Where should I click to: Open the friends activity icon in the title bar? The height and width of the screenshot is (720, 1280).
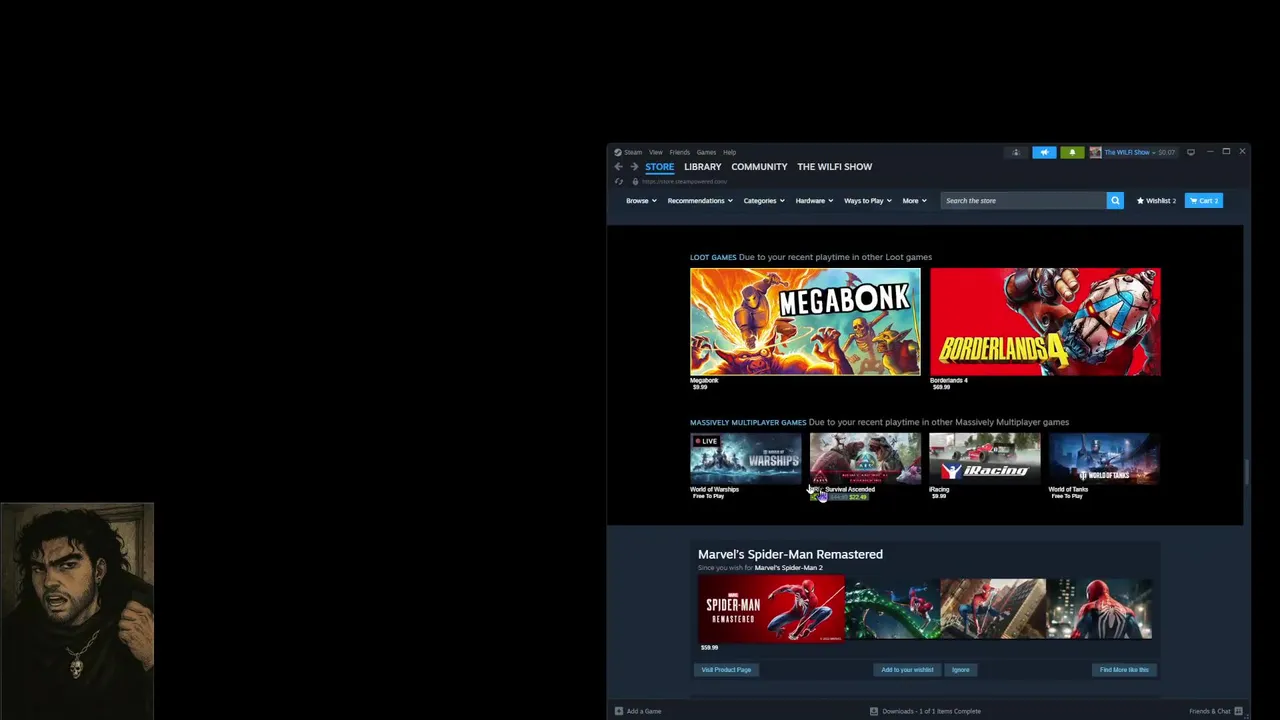(x=1016, y=152)
